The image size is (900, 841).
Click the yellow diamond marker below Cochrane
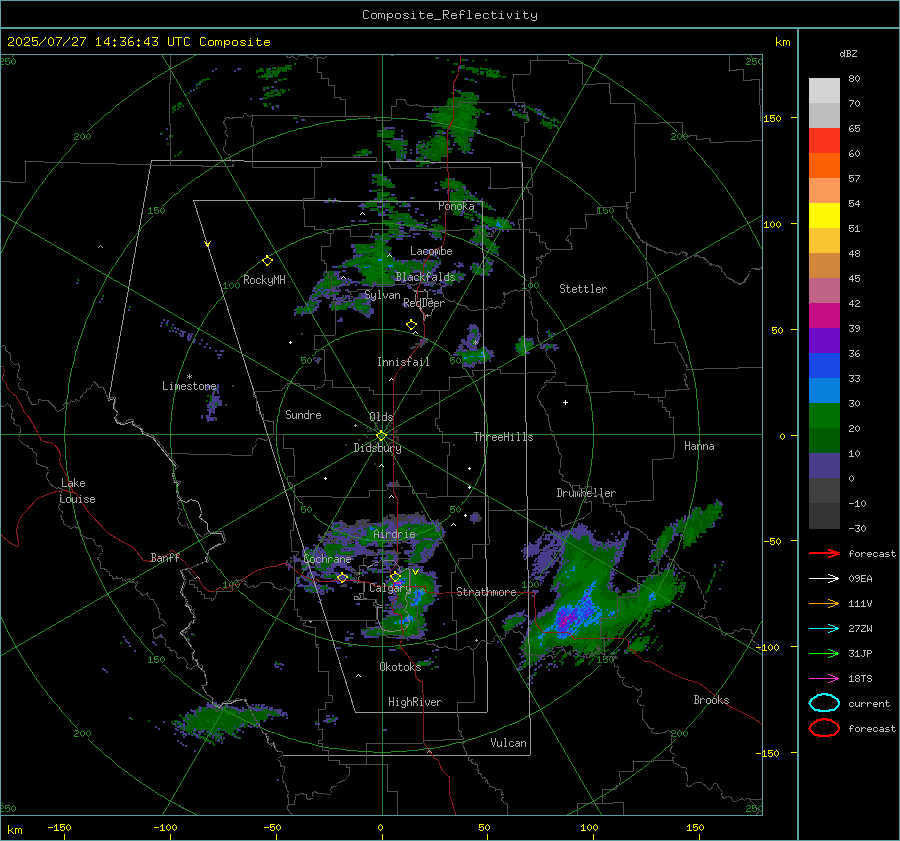(x=342, y=578)
